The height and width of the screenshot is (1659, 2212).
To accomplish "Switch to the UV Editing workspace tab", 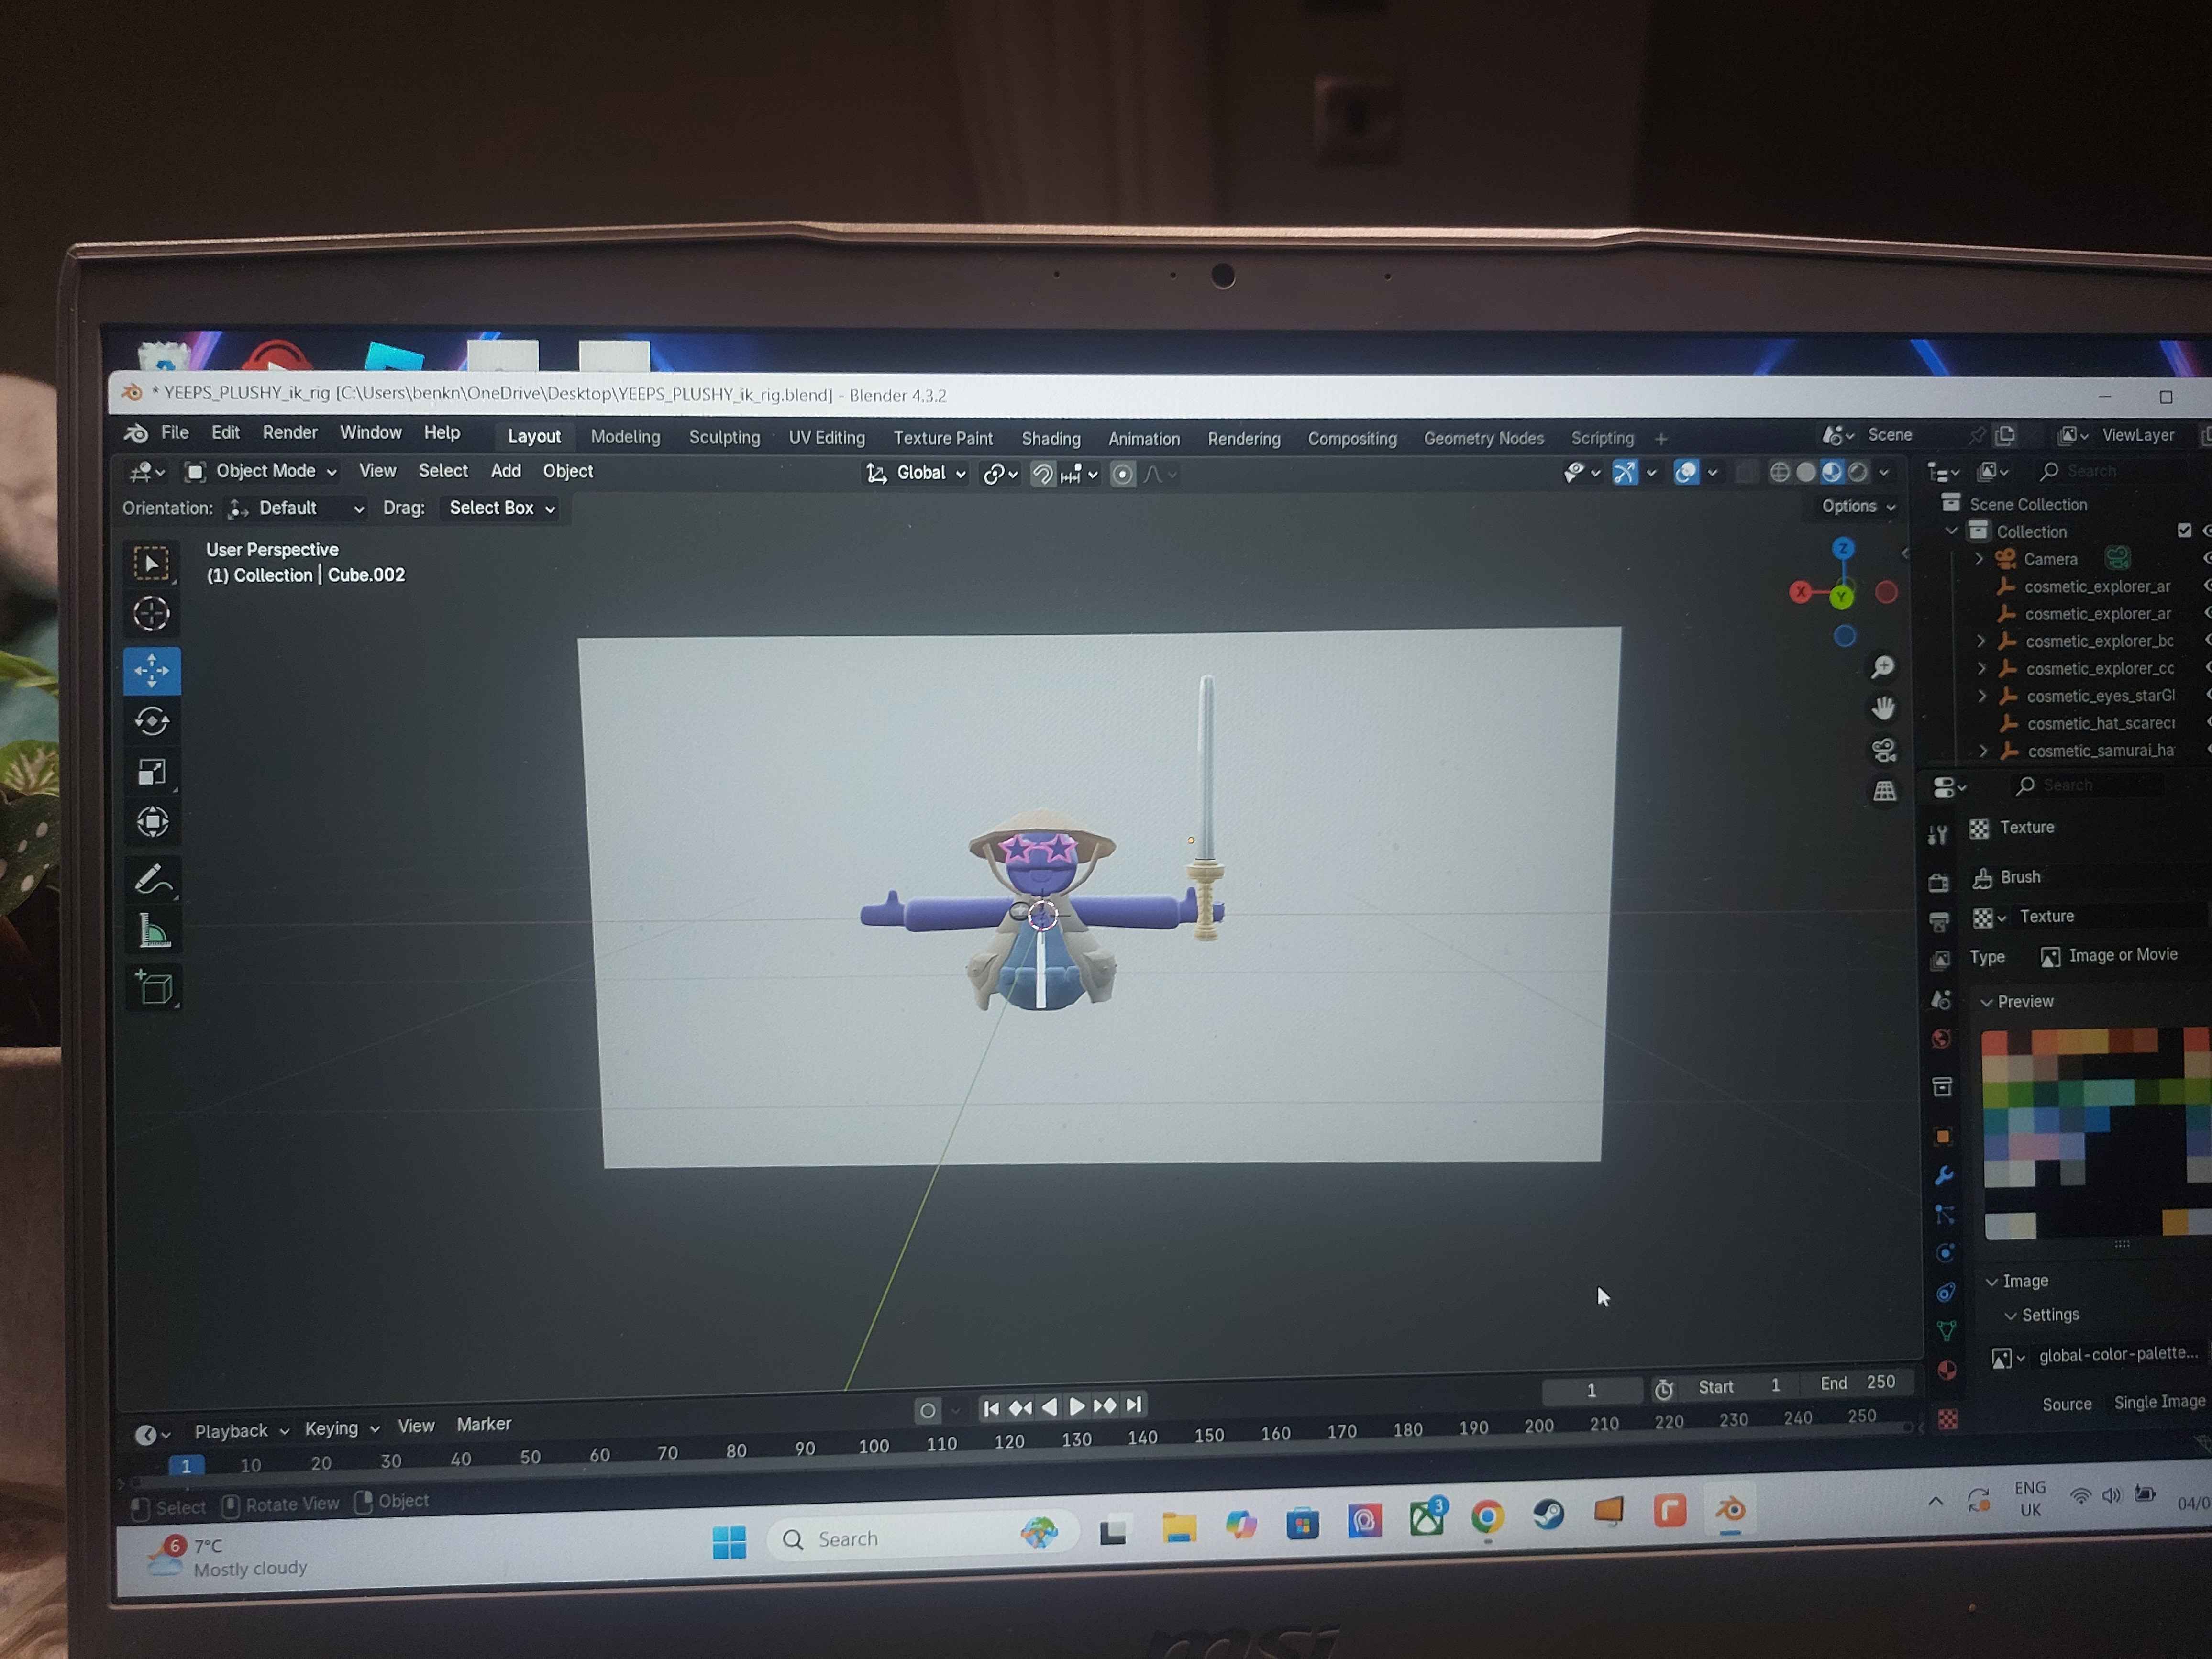I will click(x=826, y=437).
